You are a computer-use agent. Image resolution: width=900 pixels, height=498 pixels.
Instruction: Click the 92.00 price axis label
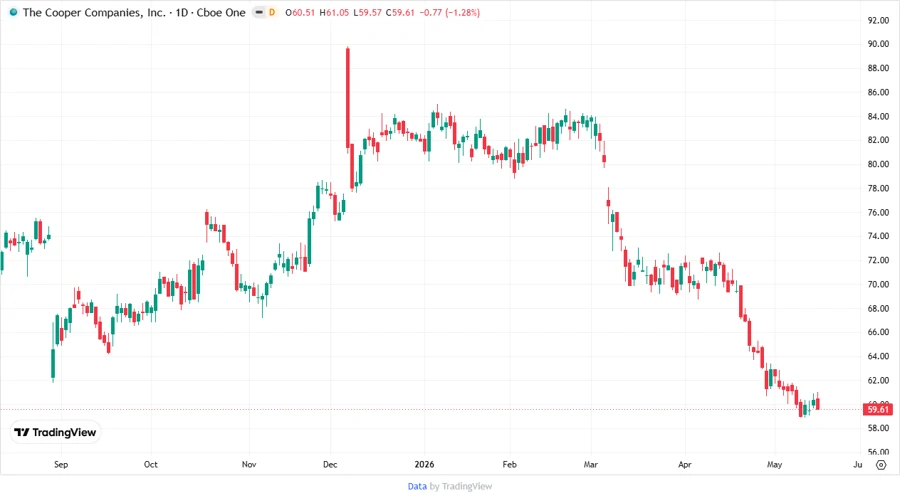click(878, 20)
